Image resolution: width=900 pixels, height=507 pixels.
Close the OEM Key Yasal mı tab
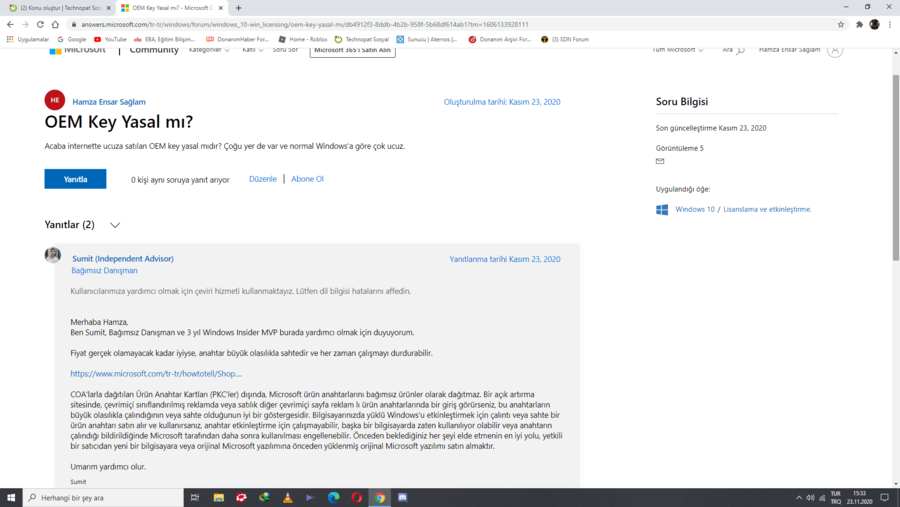coord(221,8)
